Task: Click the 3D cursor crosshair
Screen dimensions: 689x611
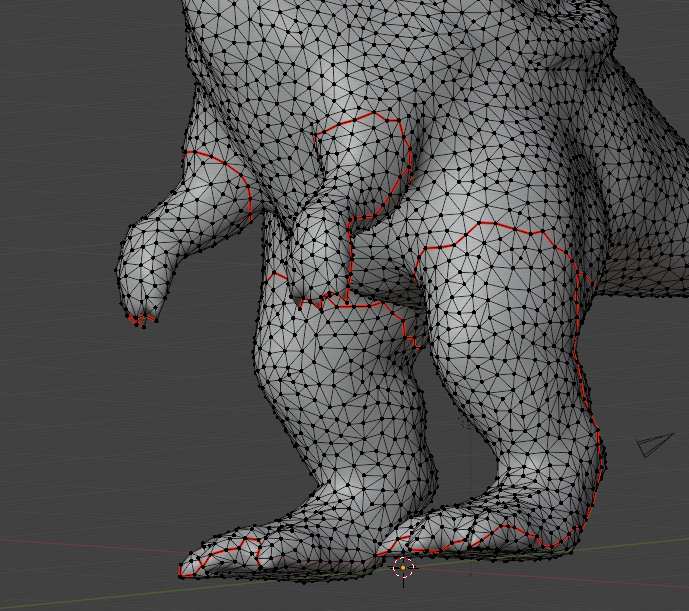Action: click(x=403, y=568)
